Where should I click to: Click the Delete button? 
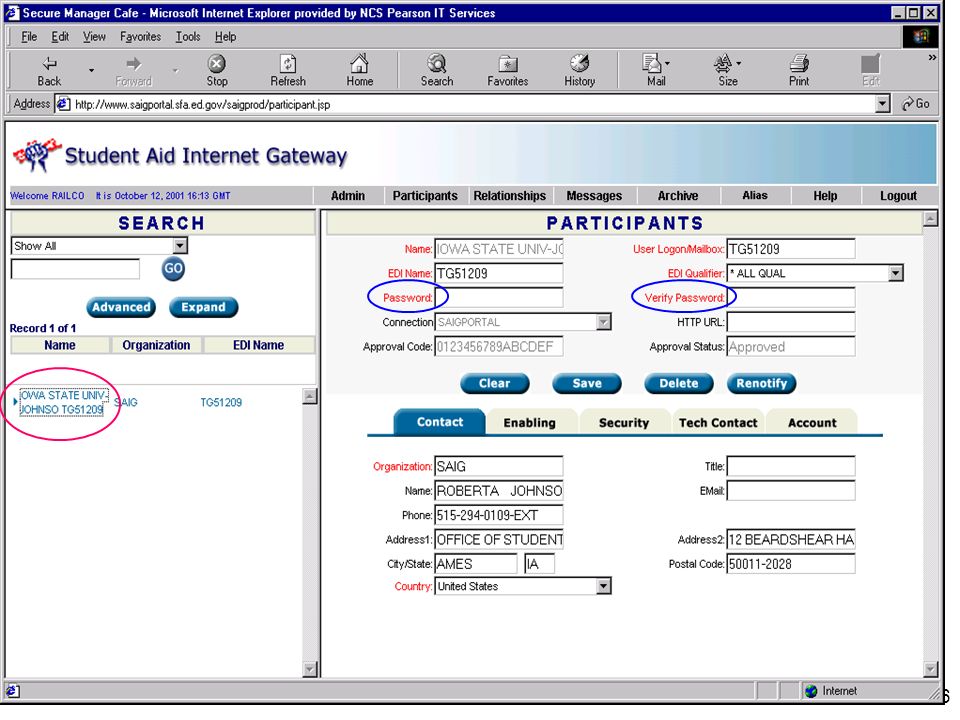(678, 383)
